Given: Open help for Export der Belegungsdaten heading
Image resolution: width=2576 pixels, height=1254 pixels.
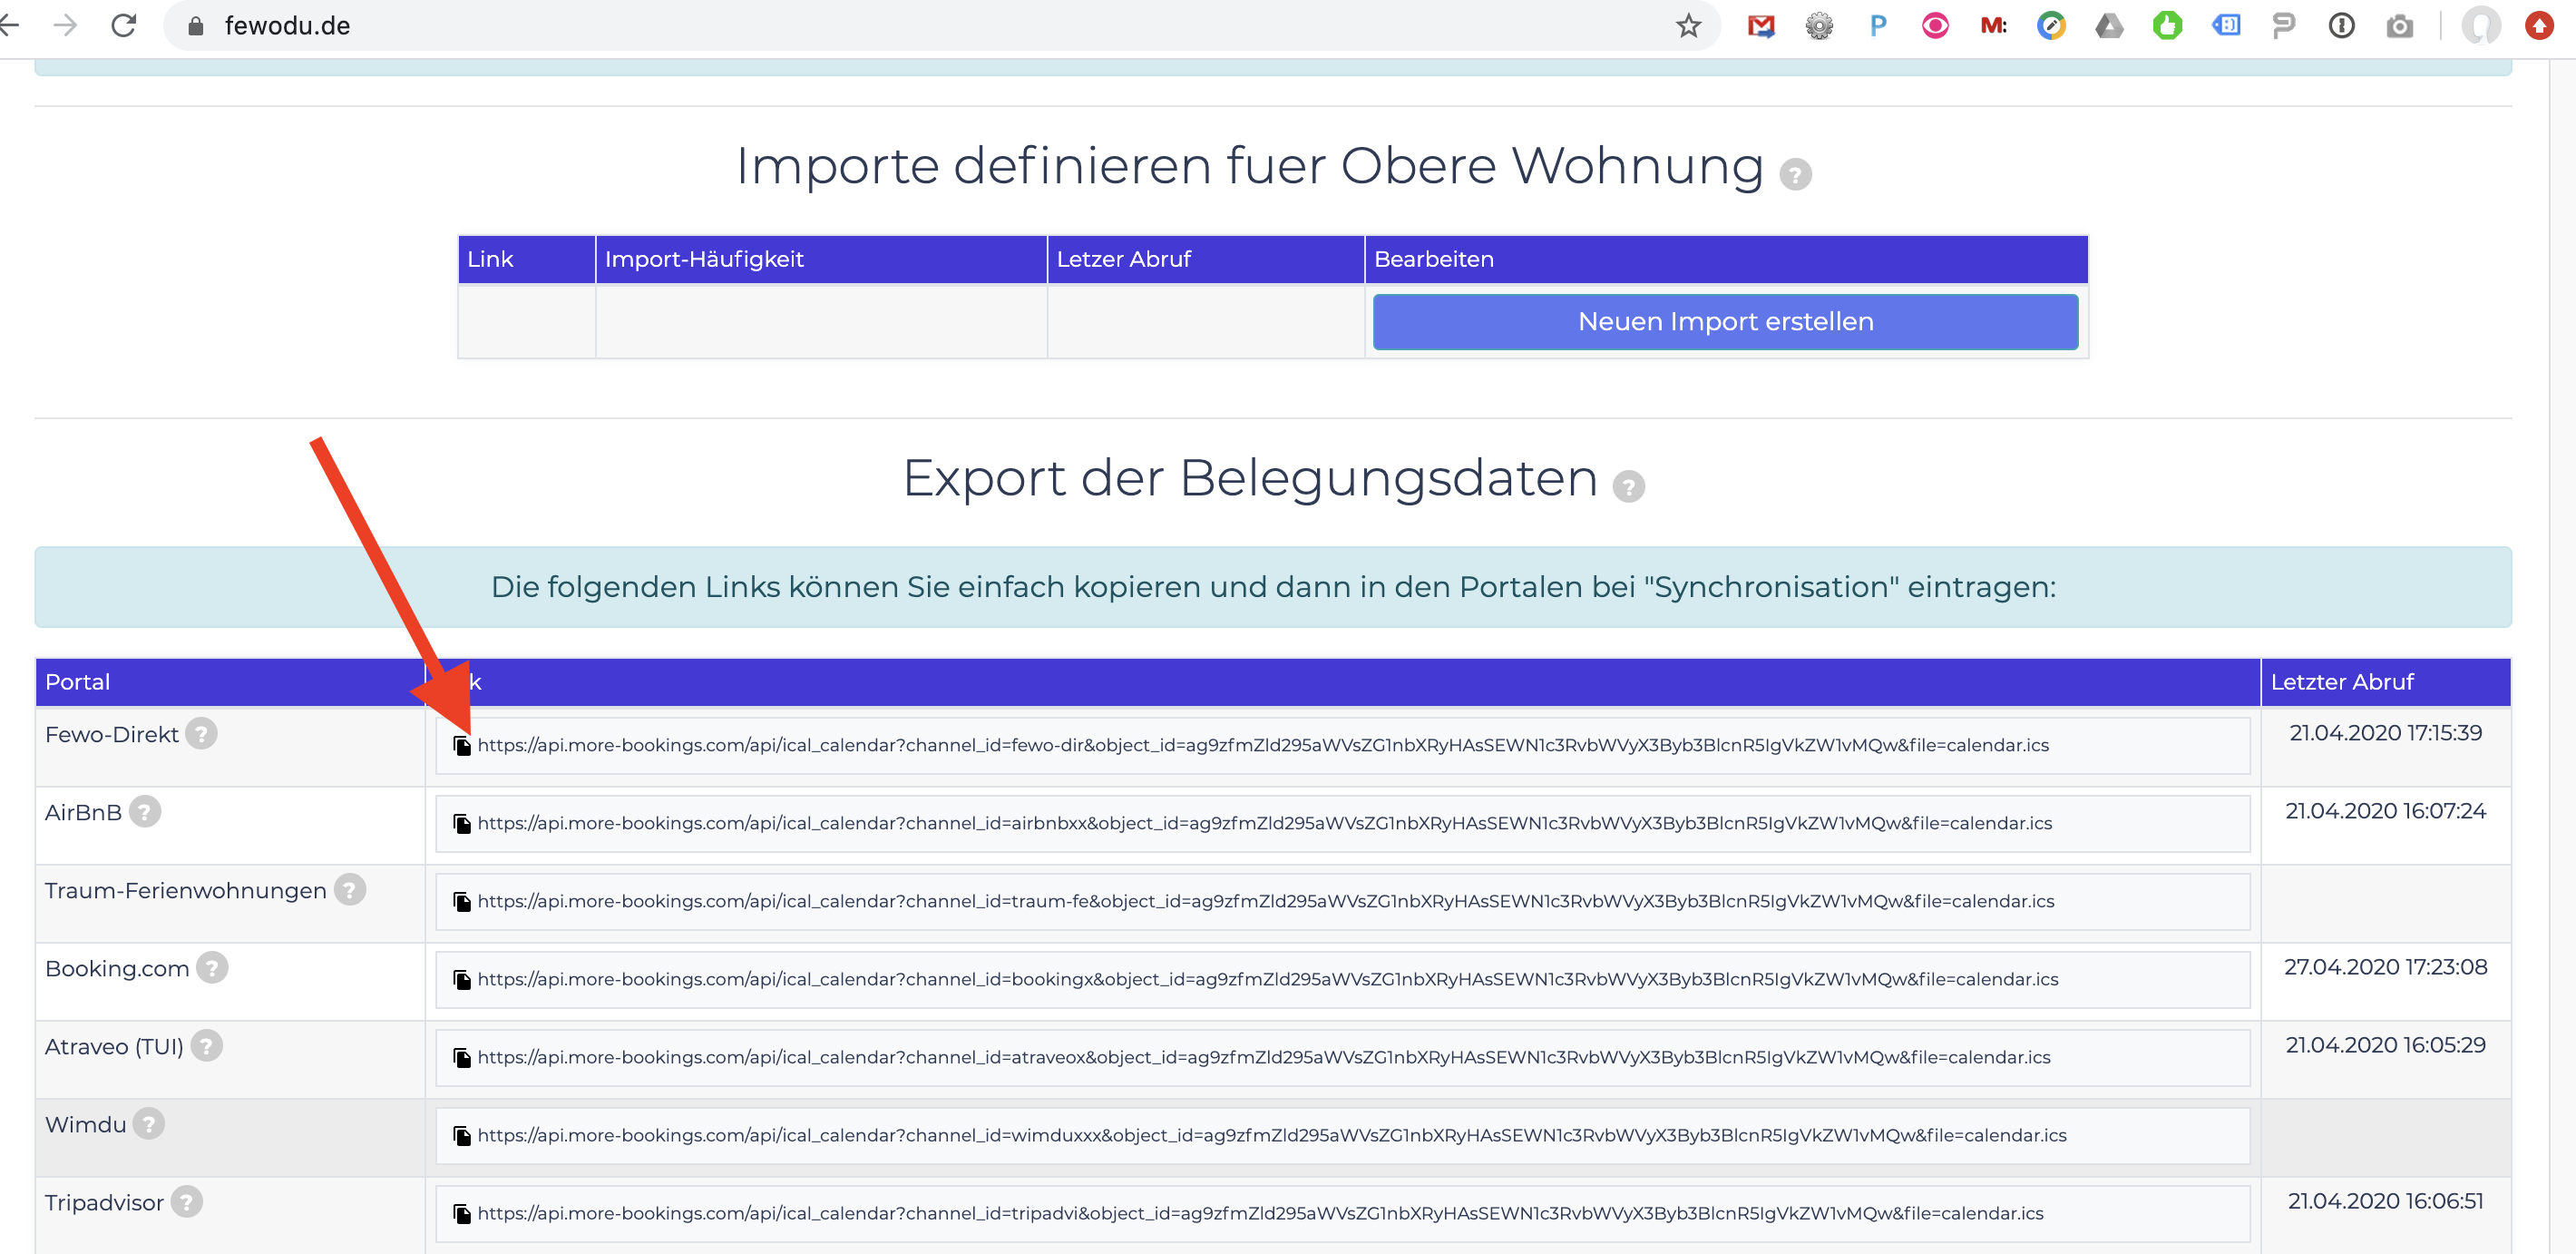Looking at the screenshot, I should (x=1628, y=487).
